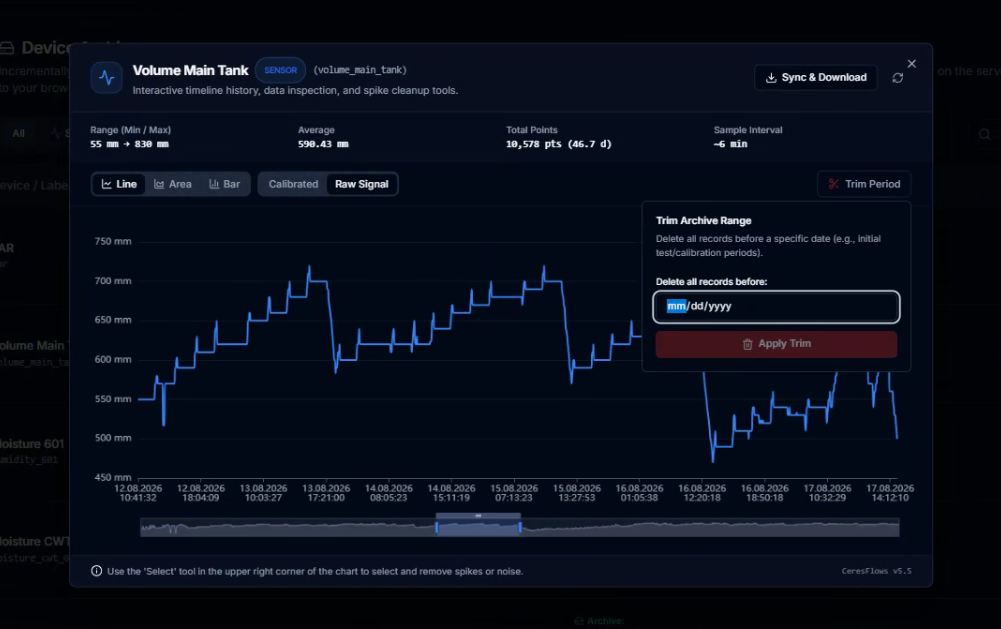Click the left handle of the timeline range slider
Screen dimensions: 1001x629
click(437, 527)
